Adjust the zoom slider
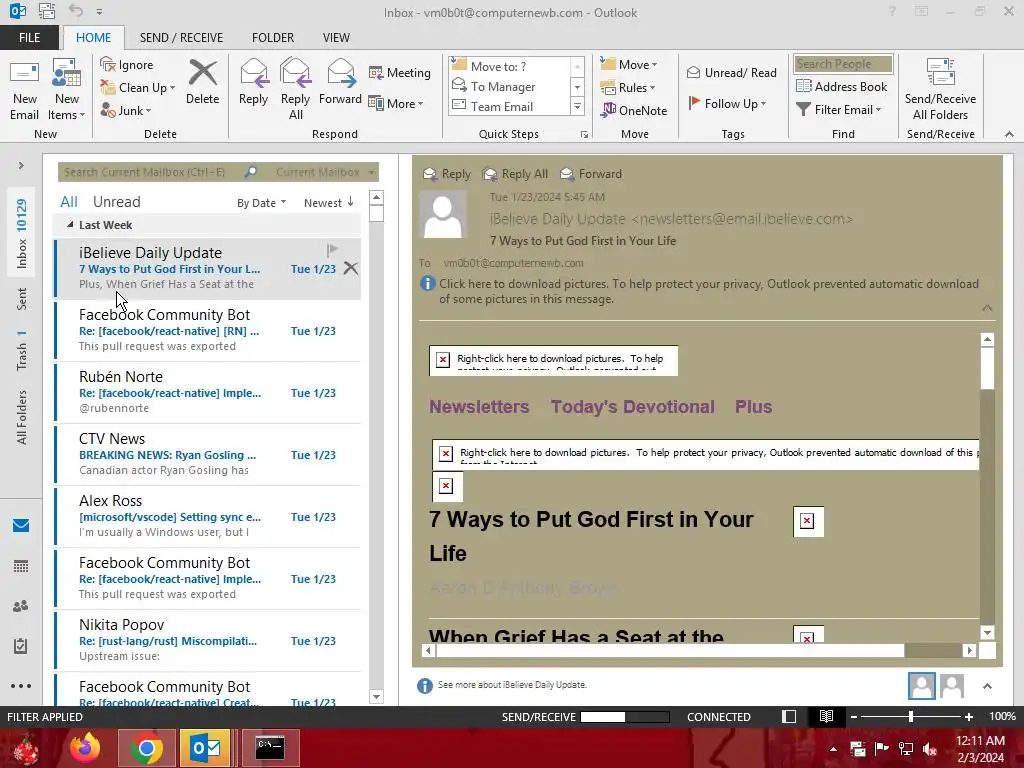The height and width of the screenshot is (768, 1024). tap(911, 717)
